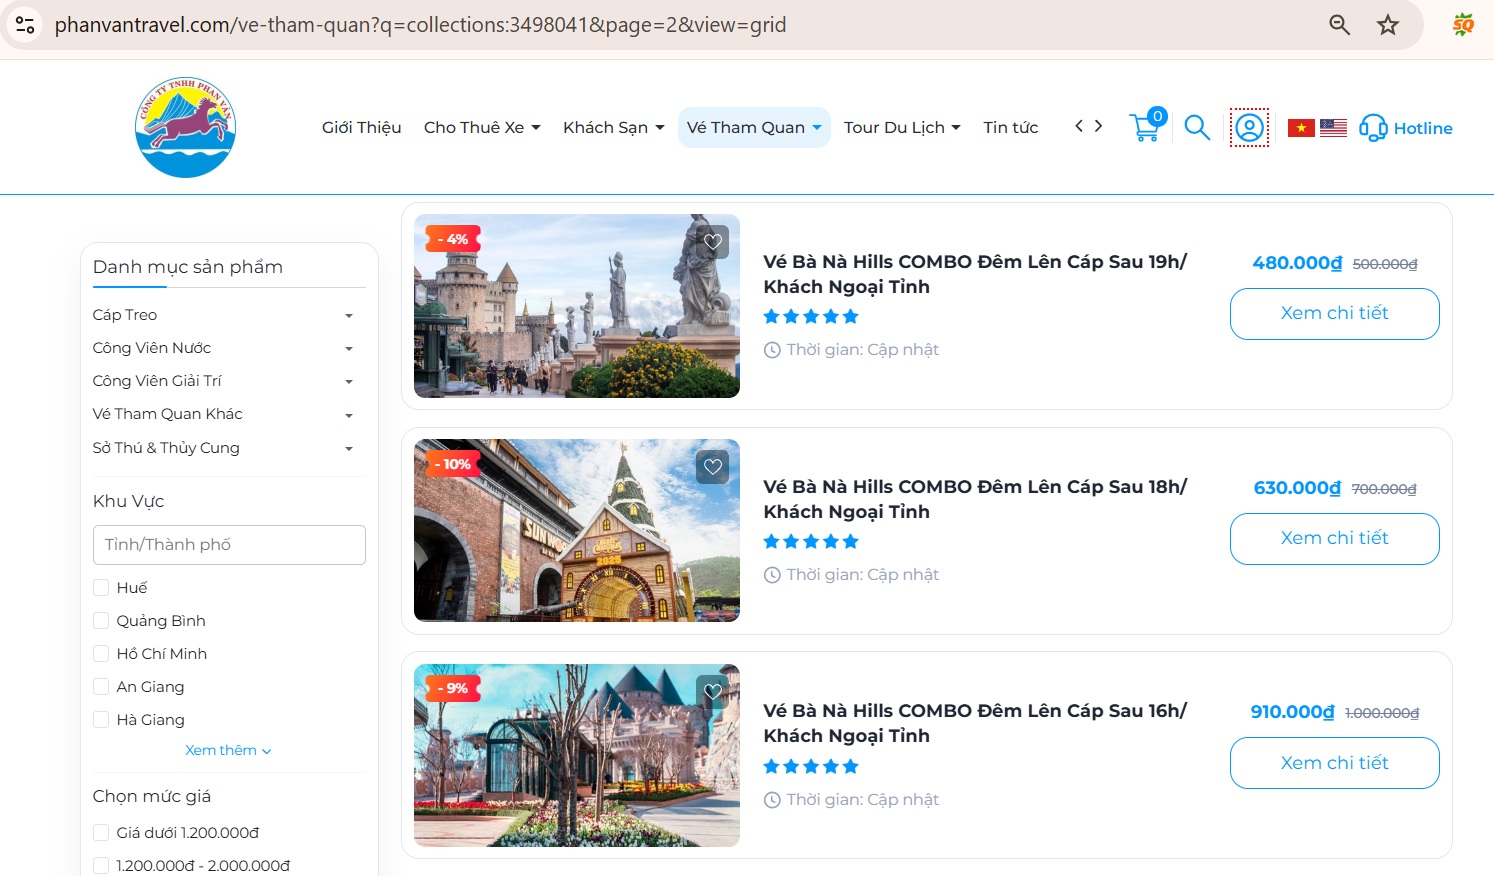
Task: Expand the Công Viên Nước category
Action: 348,349
